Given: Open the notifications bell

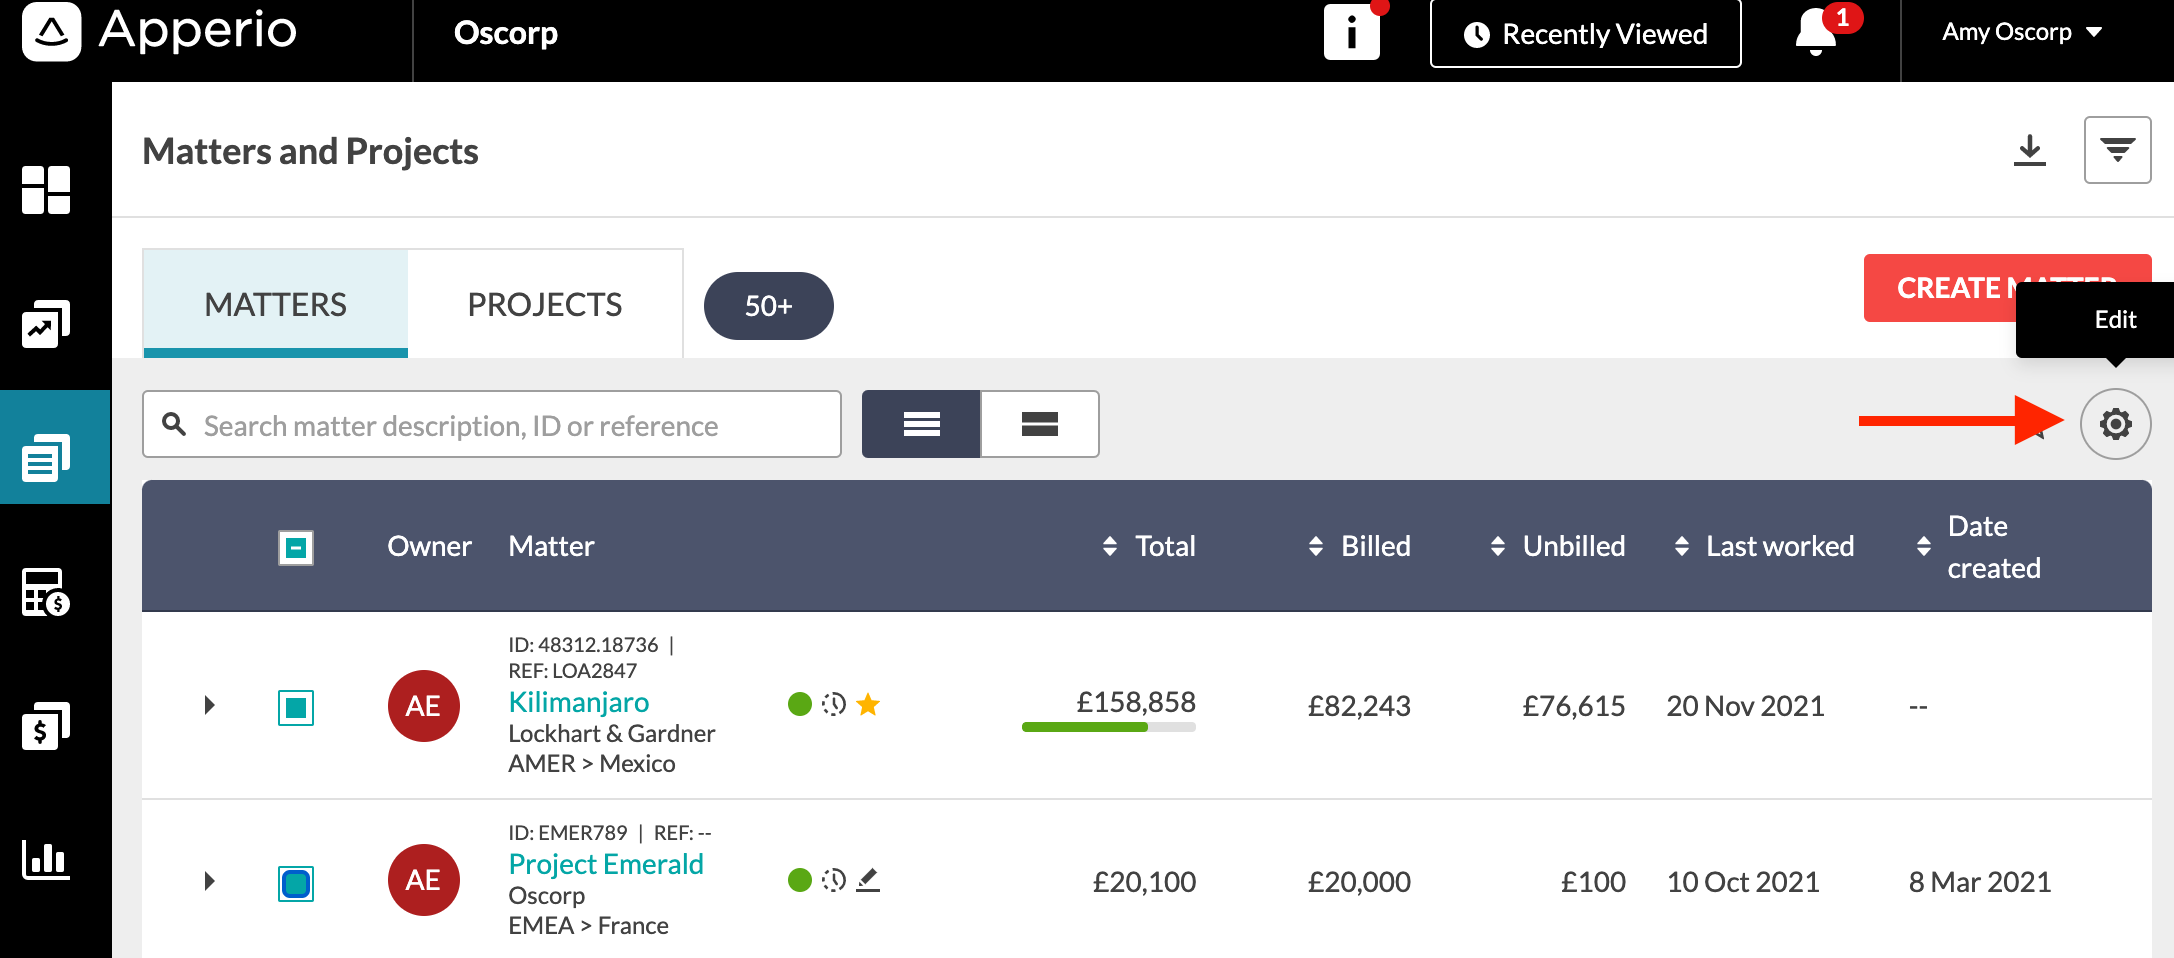Looking at the screenshot, I should point(1816,32).
